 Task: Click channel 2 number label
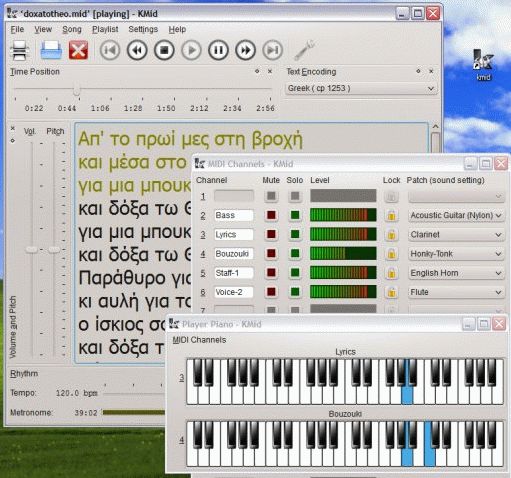203,216
